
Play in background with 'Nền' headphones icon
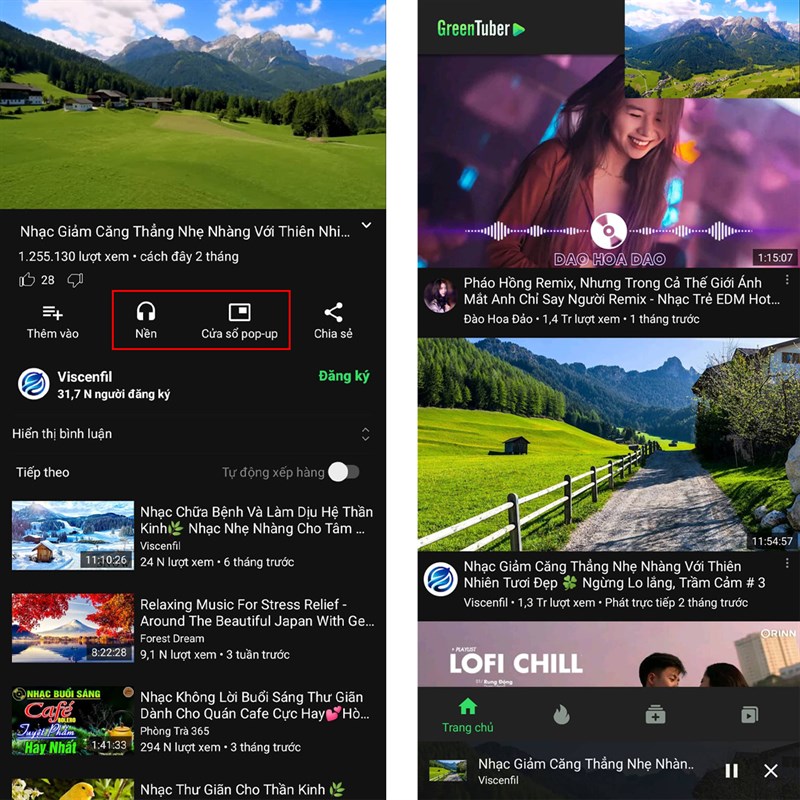[x=146, y=320]
